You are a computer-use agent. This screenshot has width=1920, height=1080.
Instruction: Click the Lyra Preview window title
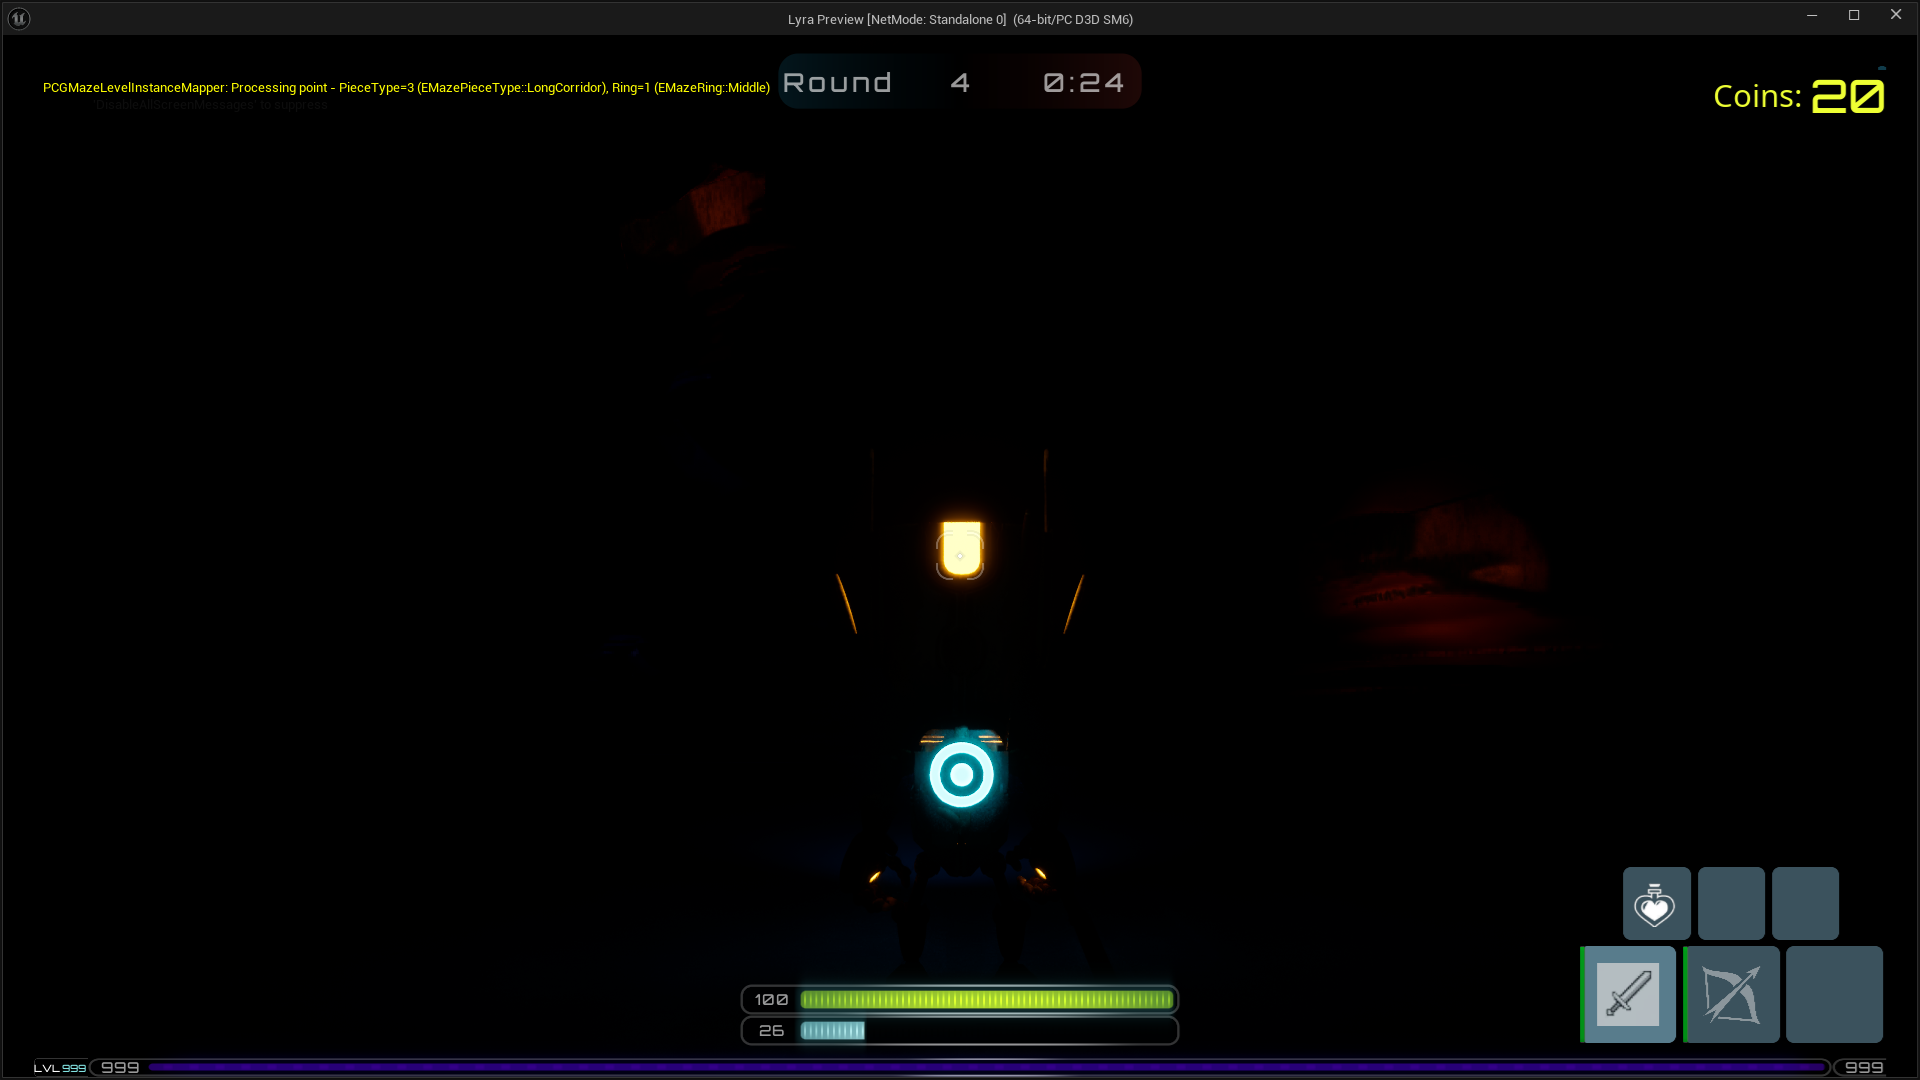959,19
